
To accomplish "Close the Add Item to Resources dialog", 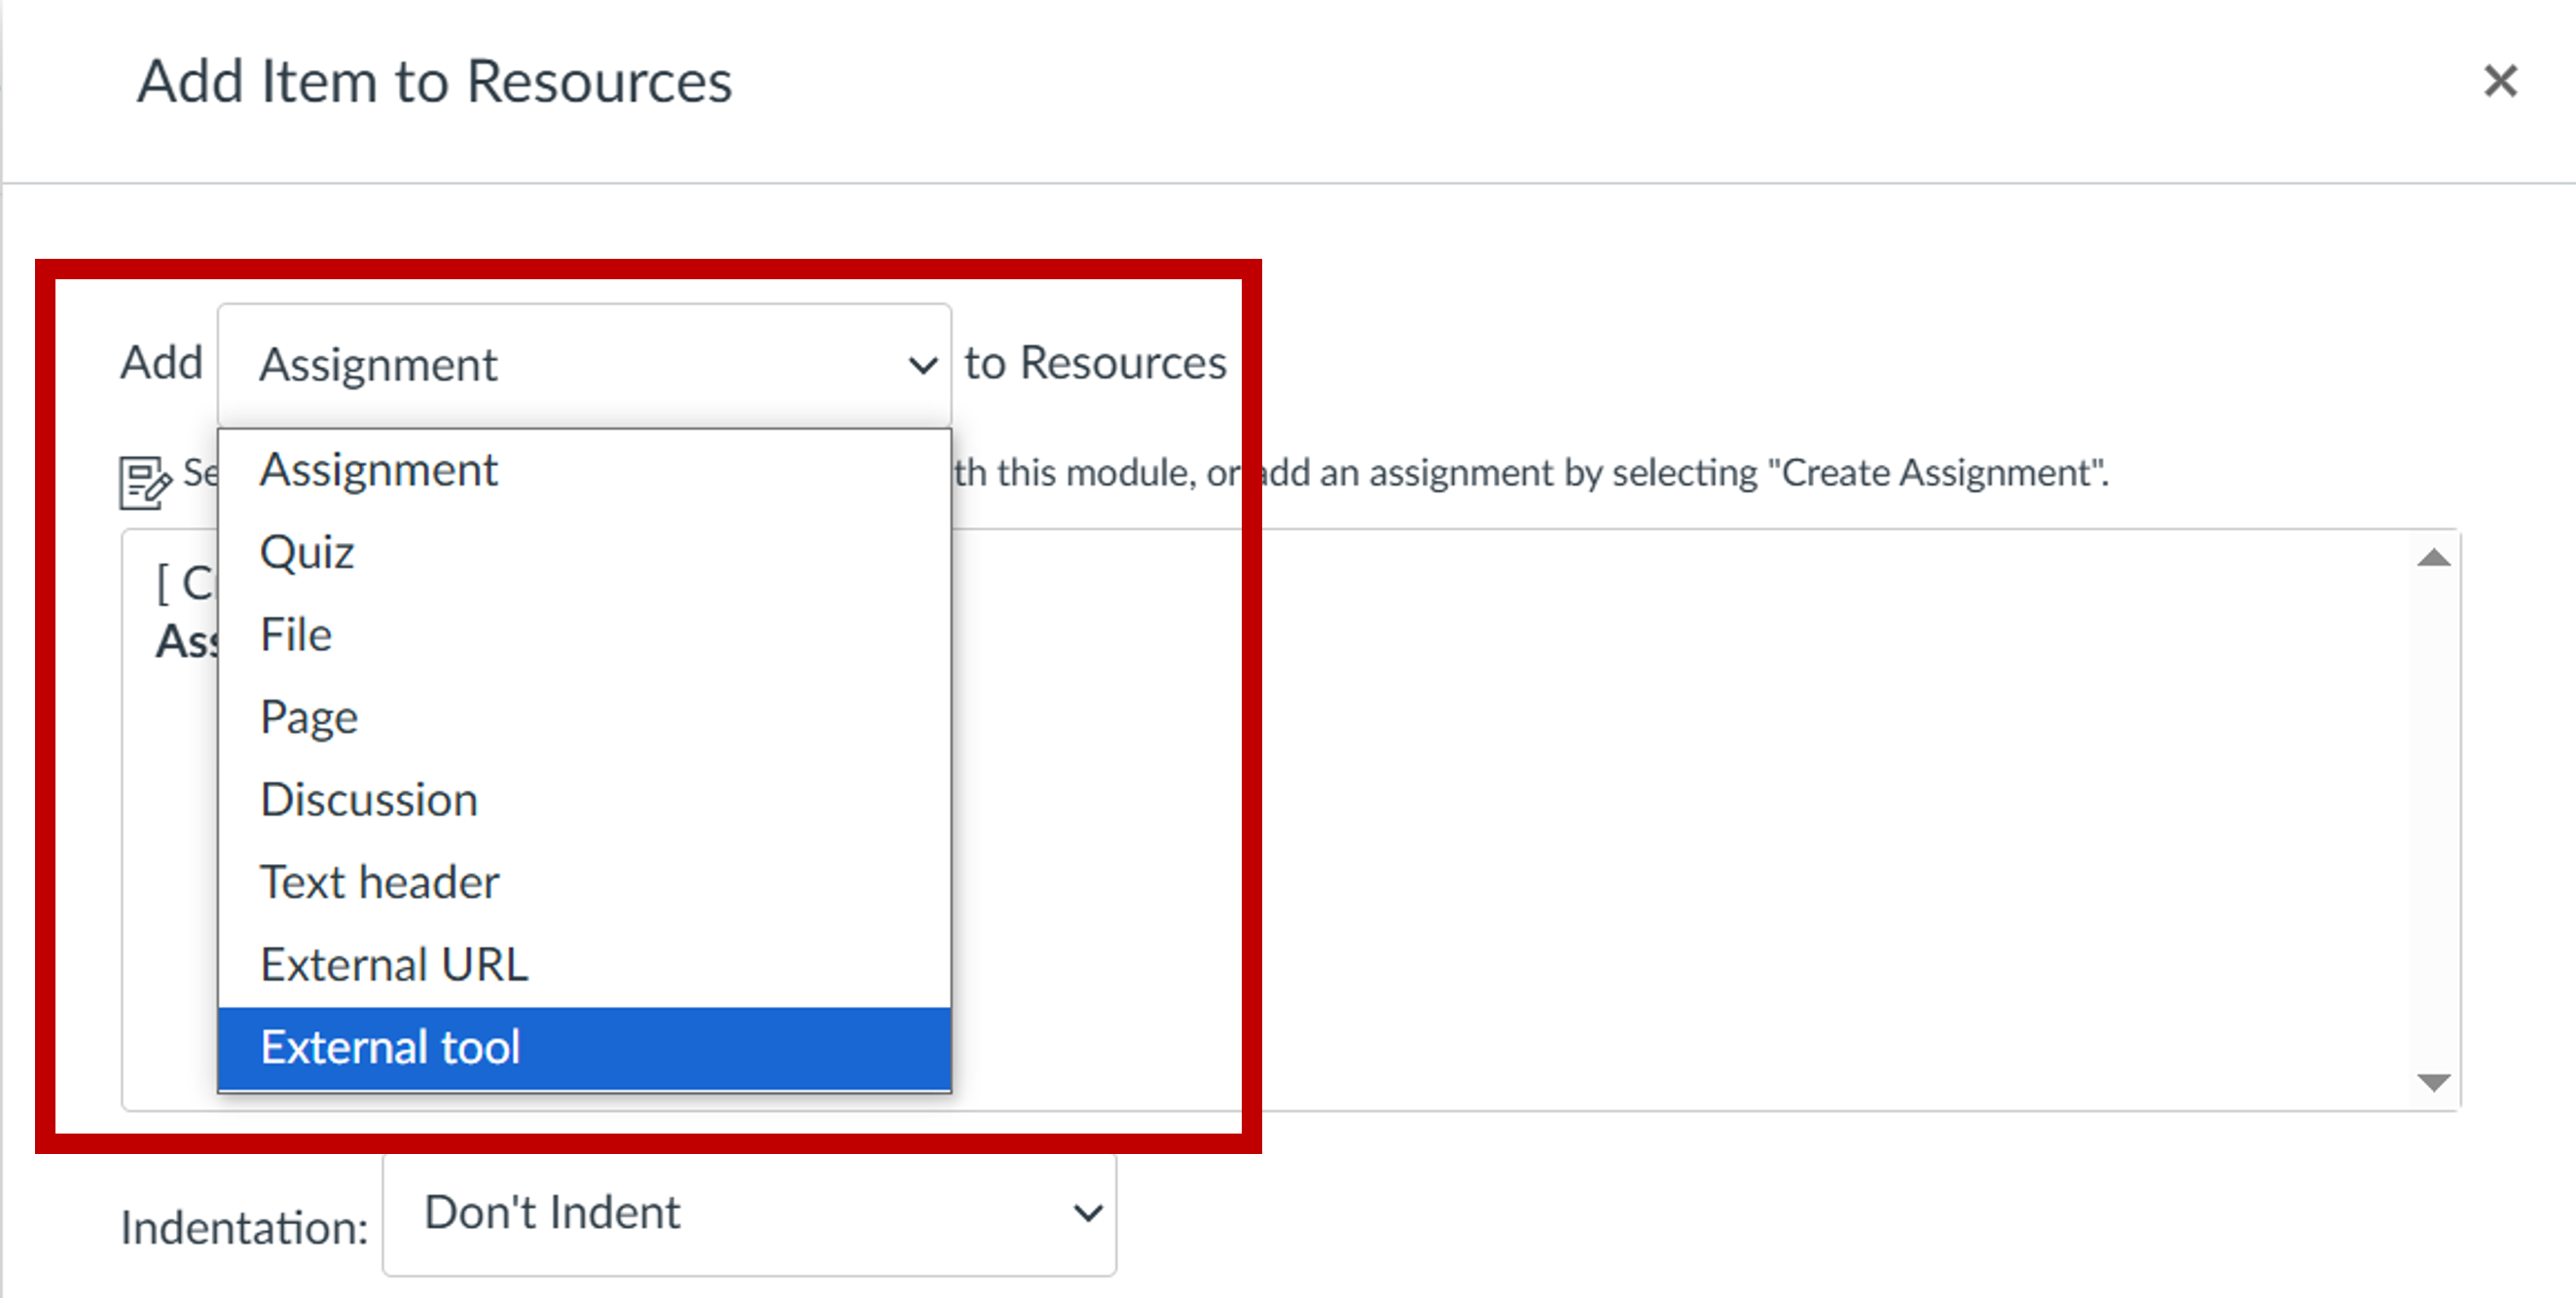I will [2500, 81].
